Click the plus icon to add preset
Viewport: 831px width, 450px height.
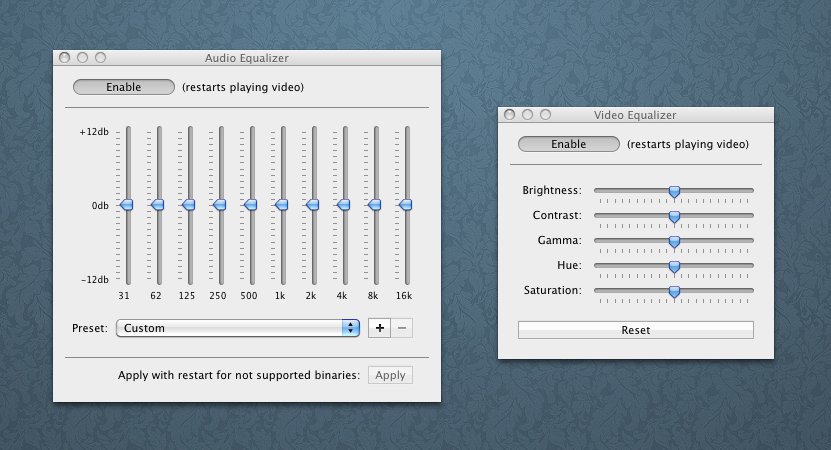[379, 328]
